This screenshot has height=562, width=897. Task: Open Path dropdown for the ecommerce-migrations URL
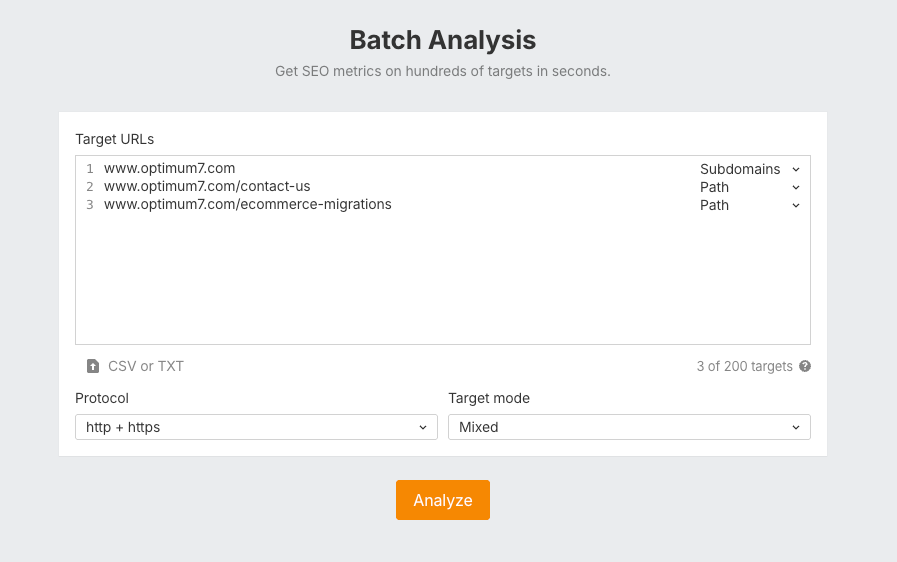(750, 205)
